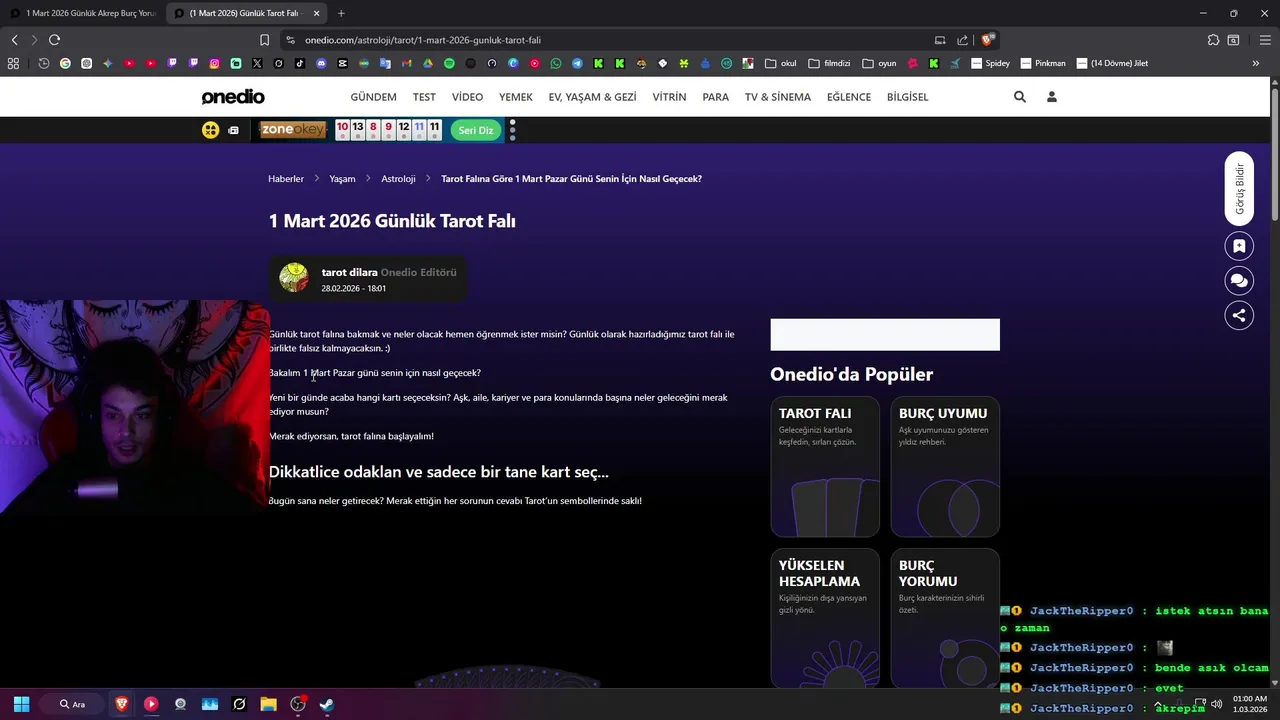Image resolution: width=1280 pixels, height=720 pixels.
Task: Go back using the browser back arrow
Action: tap(14, 40)
